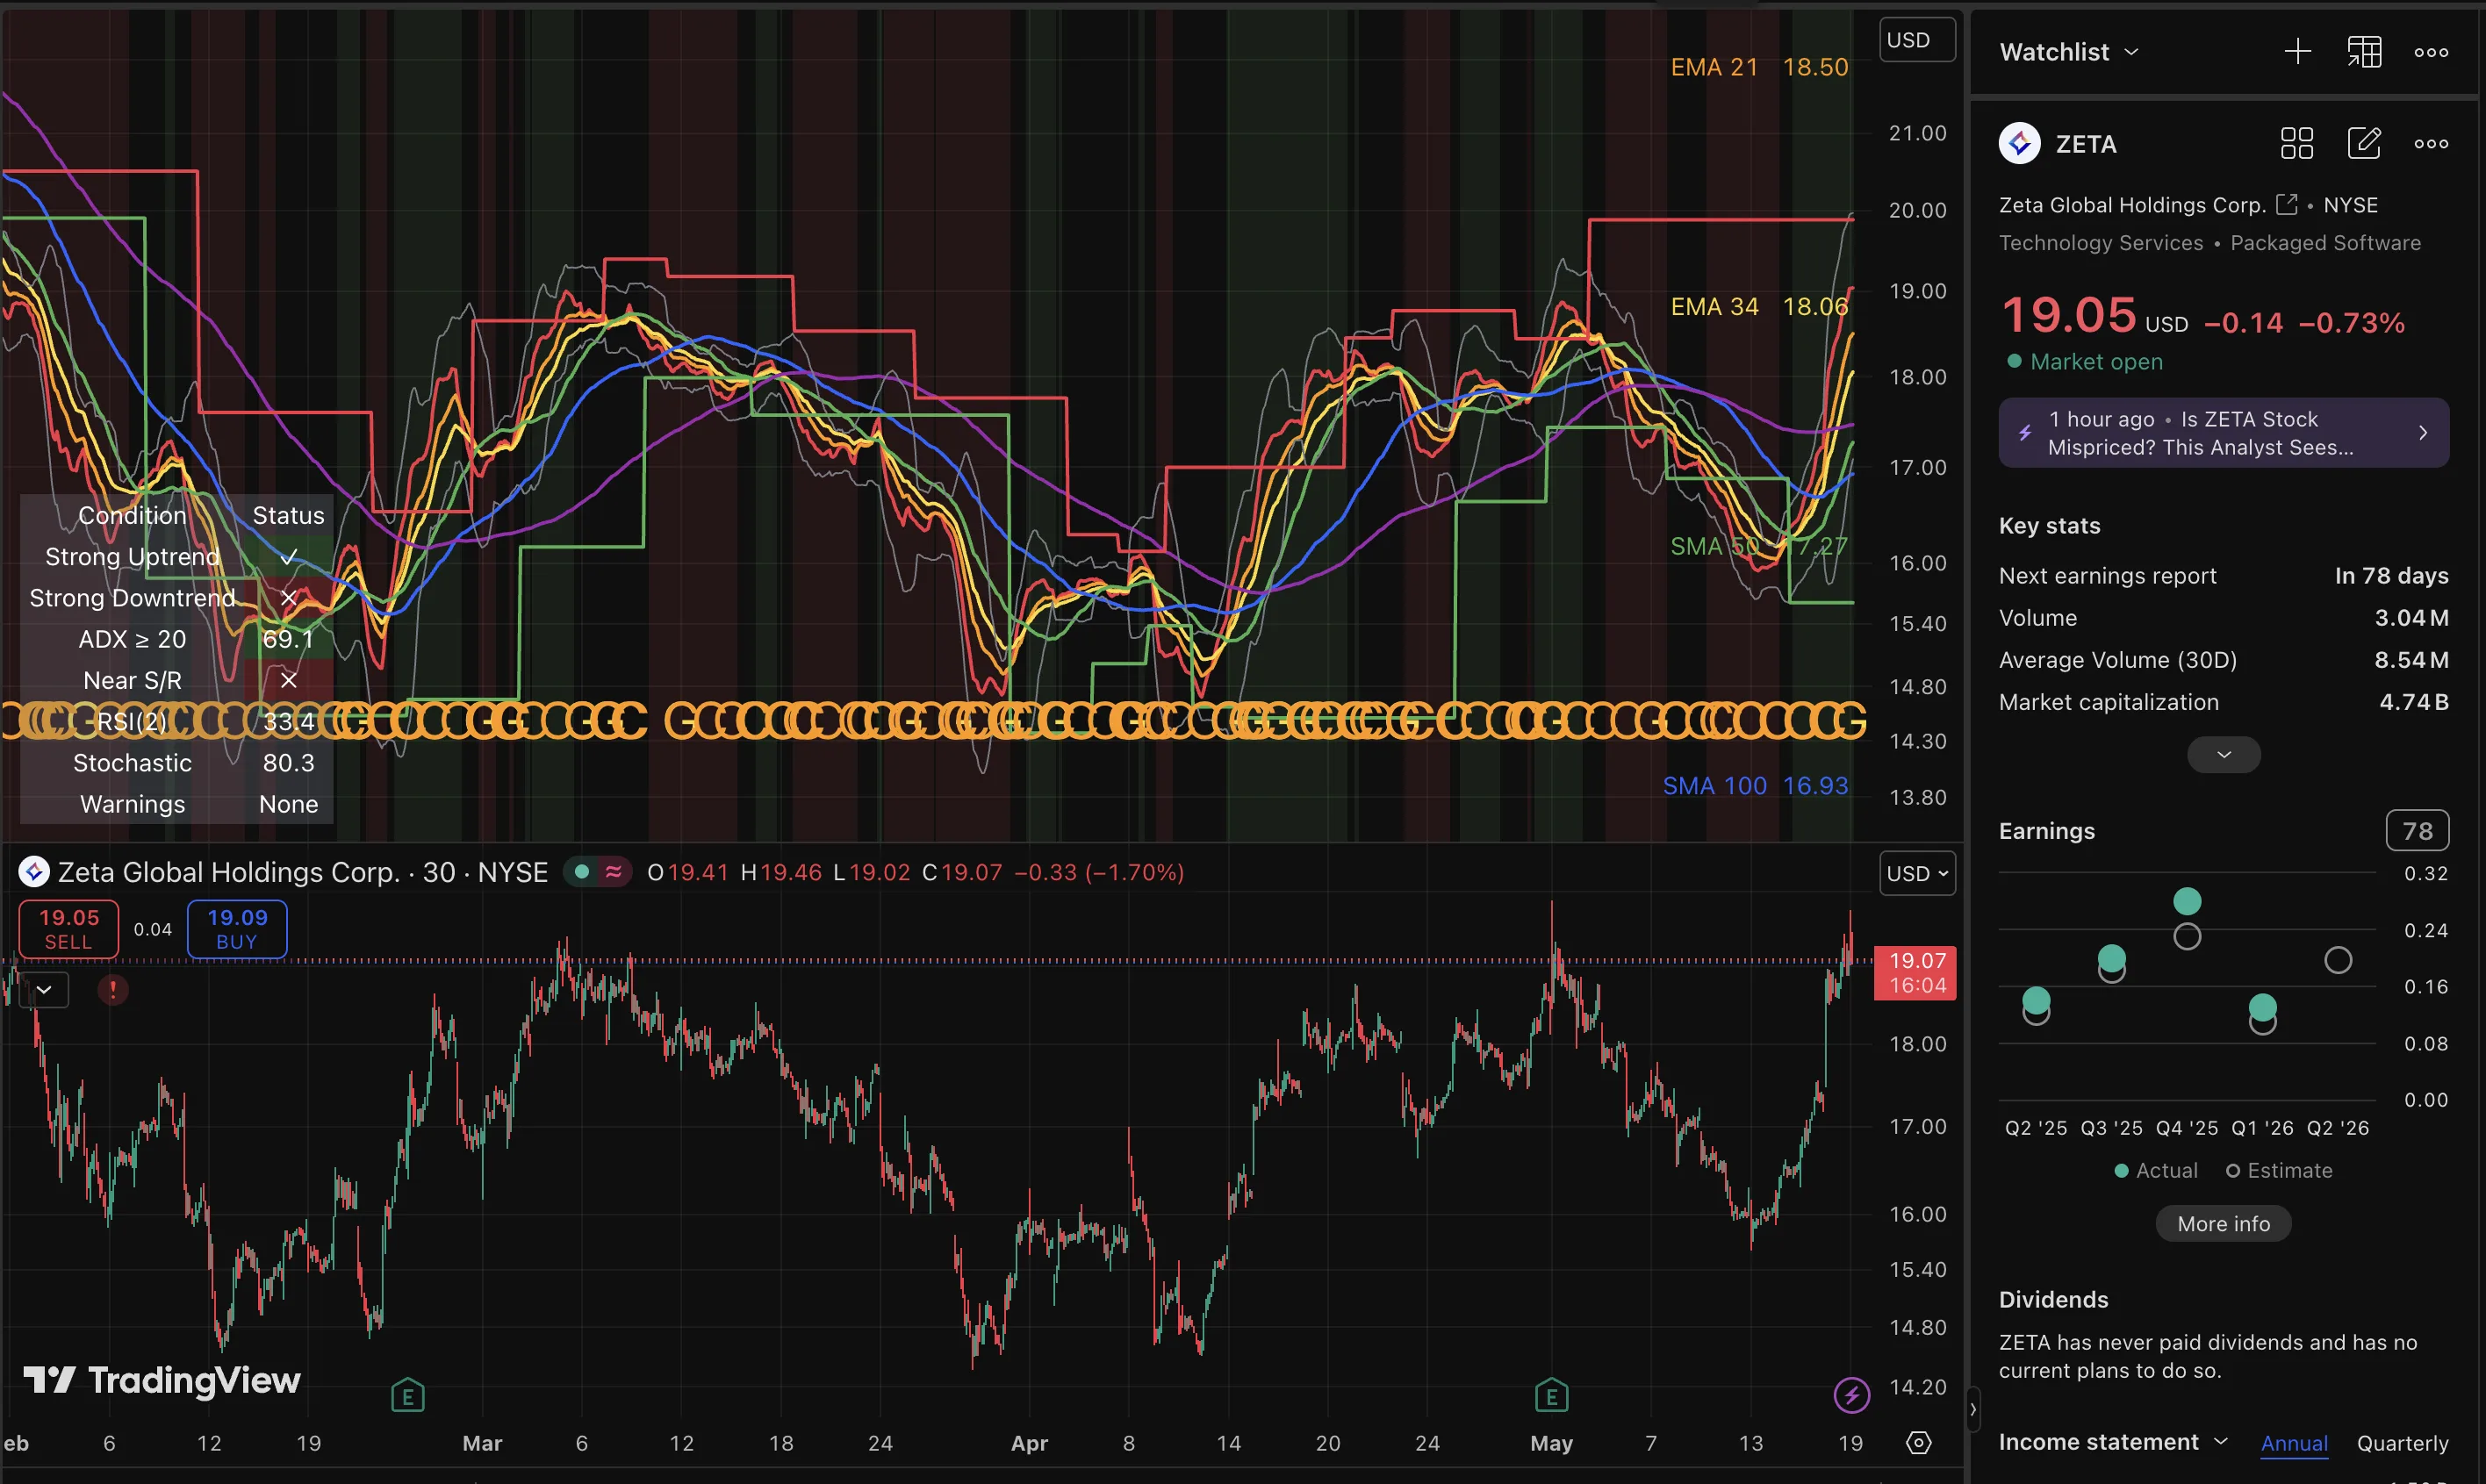Click the EMA 34 18.06 label
This screenshot has height=1484, width=2486.
[1759, 306]
